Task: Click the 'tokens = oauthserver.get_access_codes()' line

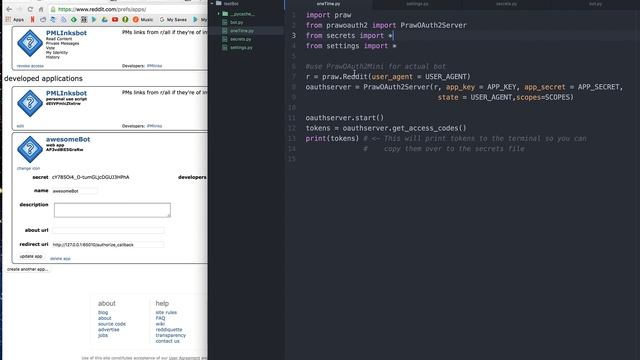Action: [386, 128]
